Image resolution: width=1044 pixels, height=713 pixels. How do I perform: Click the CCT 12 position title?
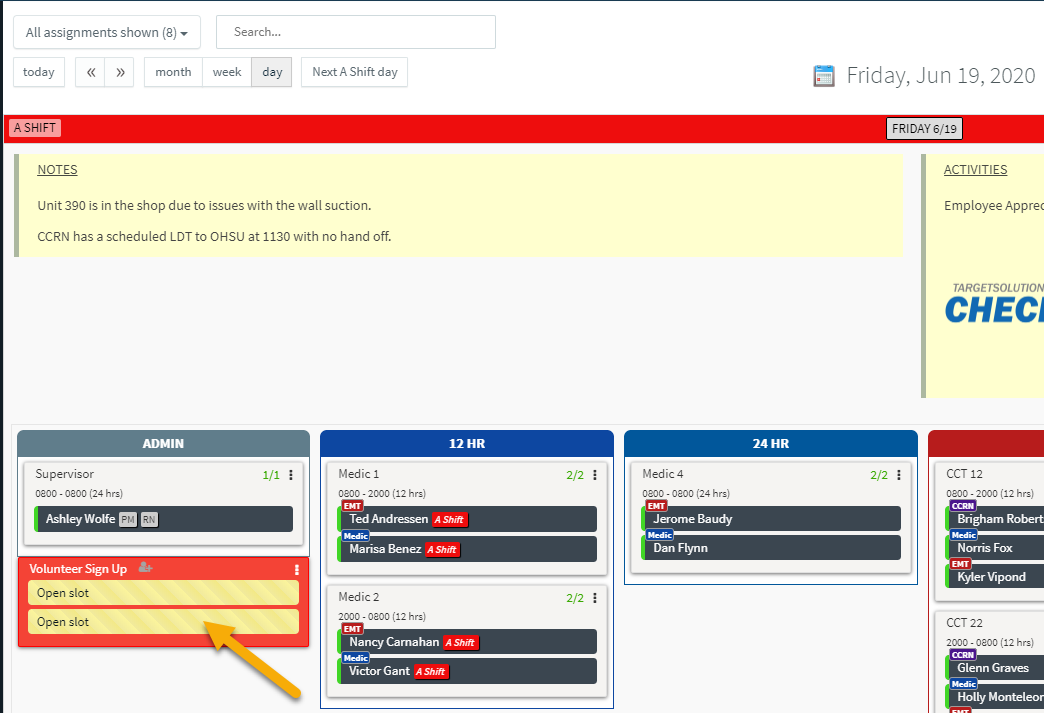(964, 474)
